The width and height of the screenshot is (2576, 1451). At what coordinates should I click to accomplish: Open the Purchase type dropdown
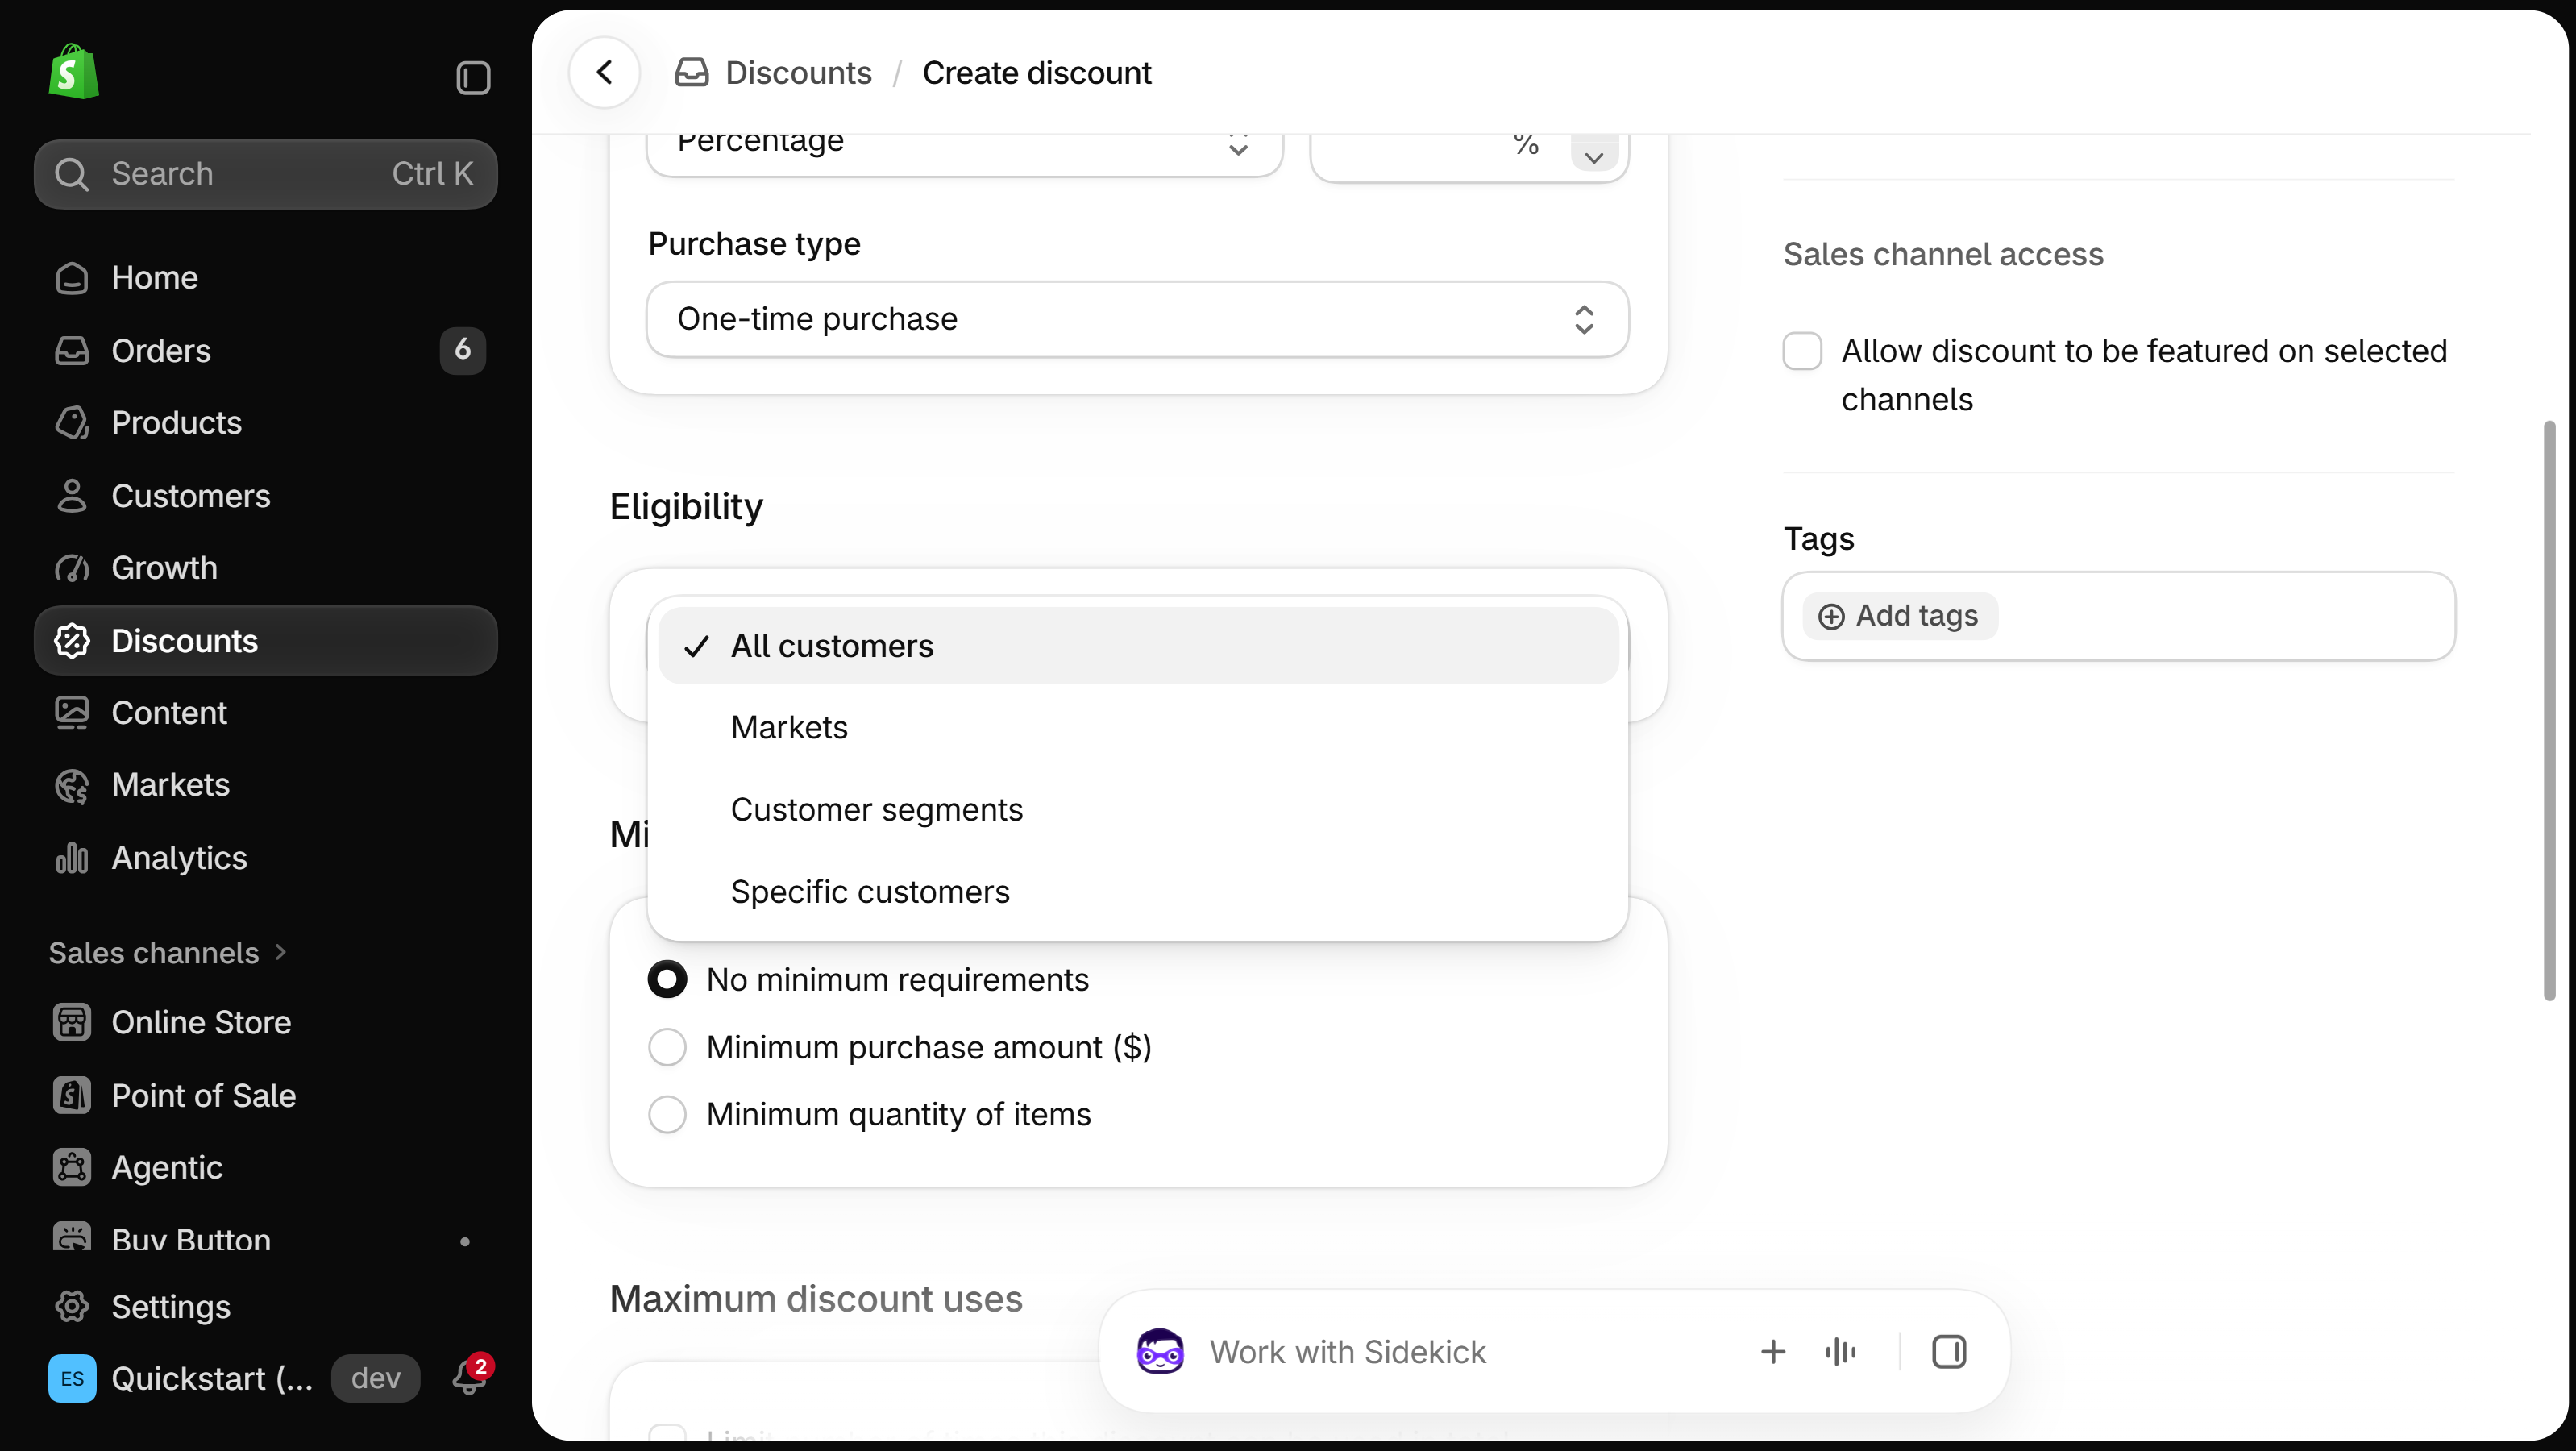coord(1138,319)
